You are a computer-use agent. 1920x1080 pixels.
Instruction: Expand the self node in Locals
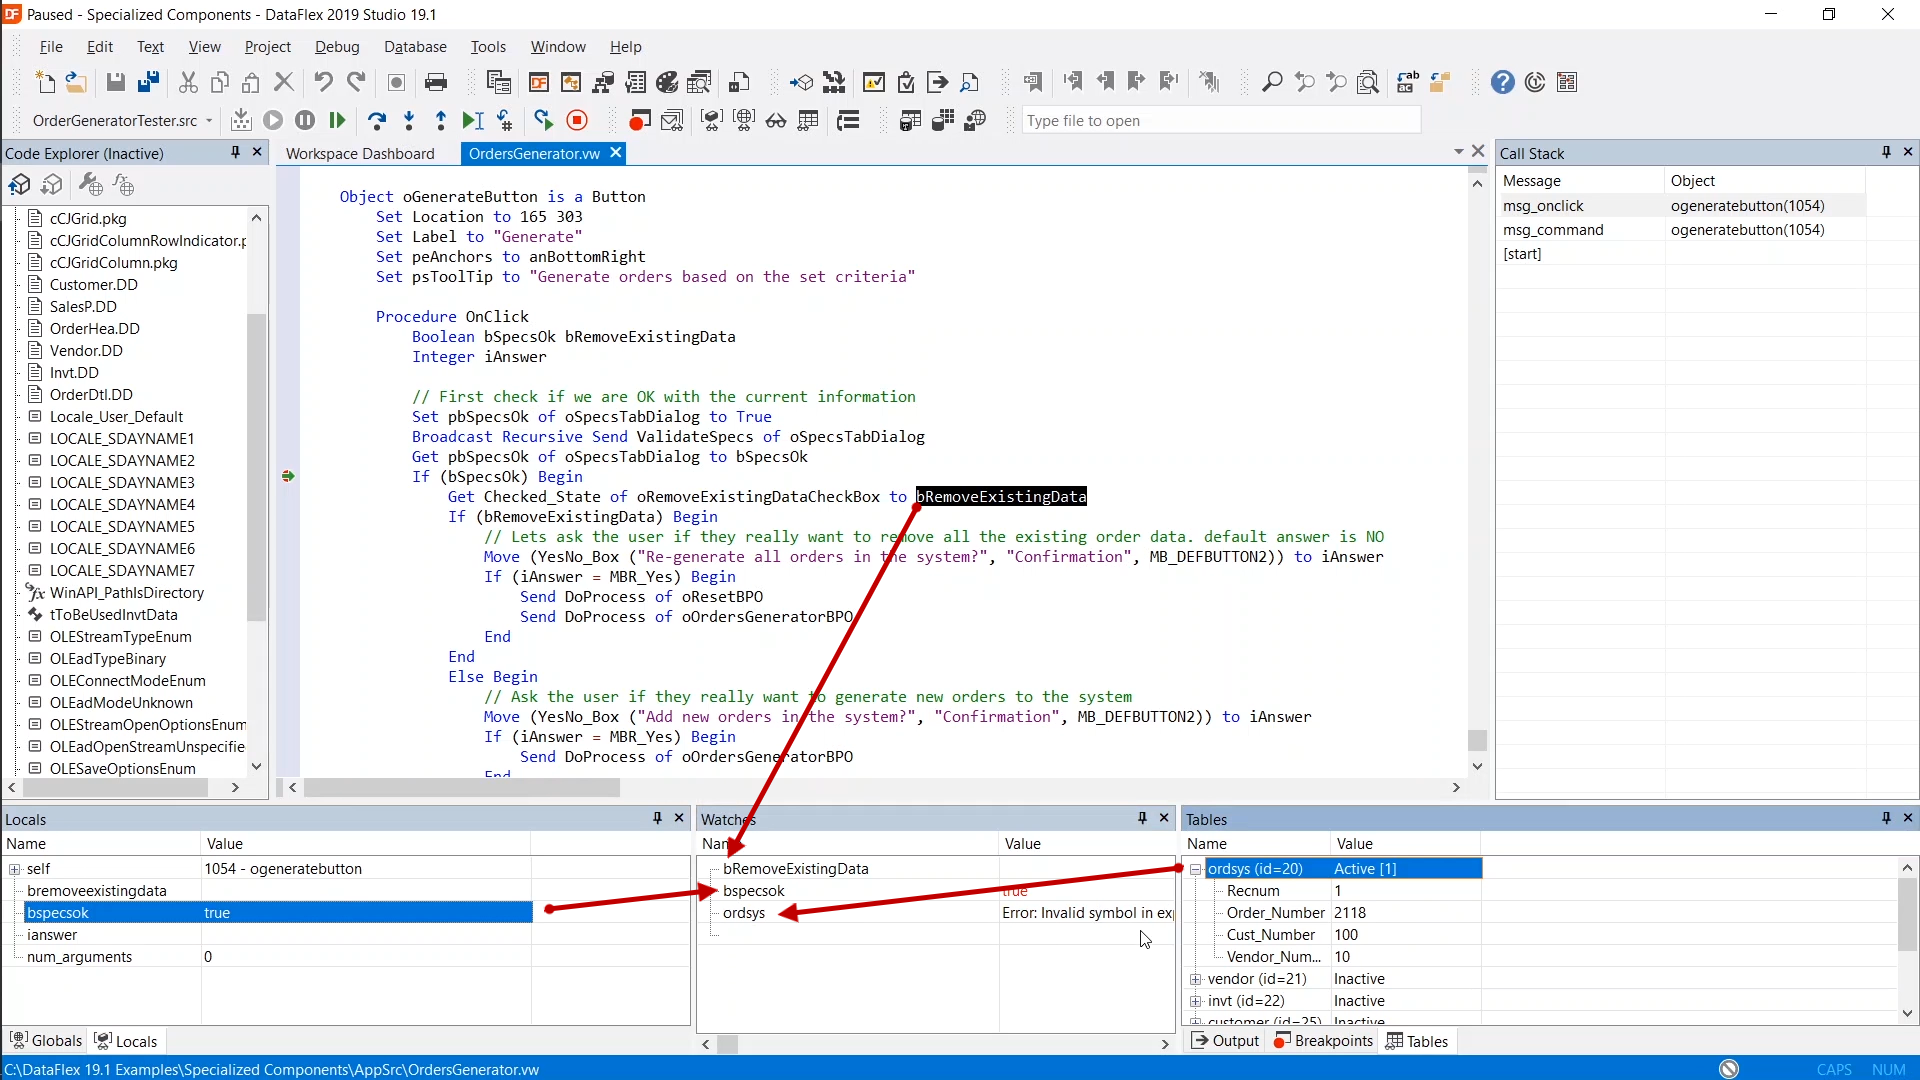point(15,869)
